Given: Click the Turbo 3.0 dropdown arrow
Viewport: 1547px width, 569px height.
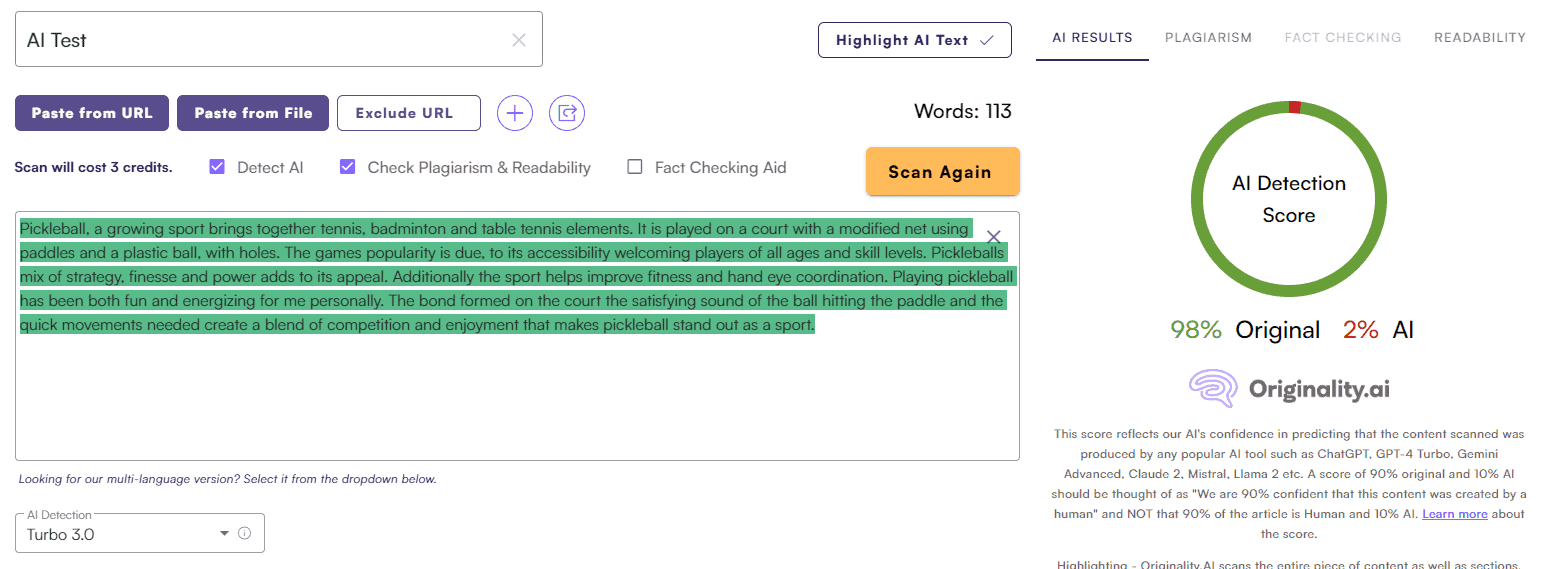Looking at the screenshot, I should tap(224, 534).
